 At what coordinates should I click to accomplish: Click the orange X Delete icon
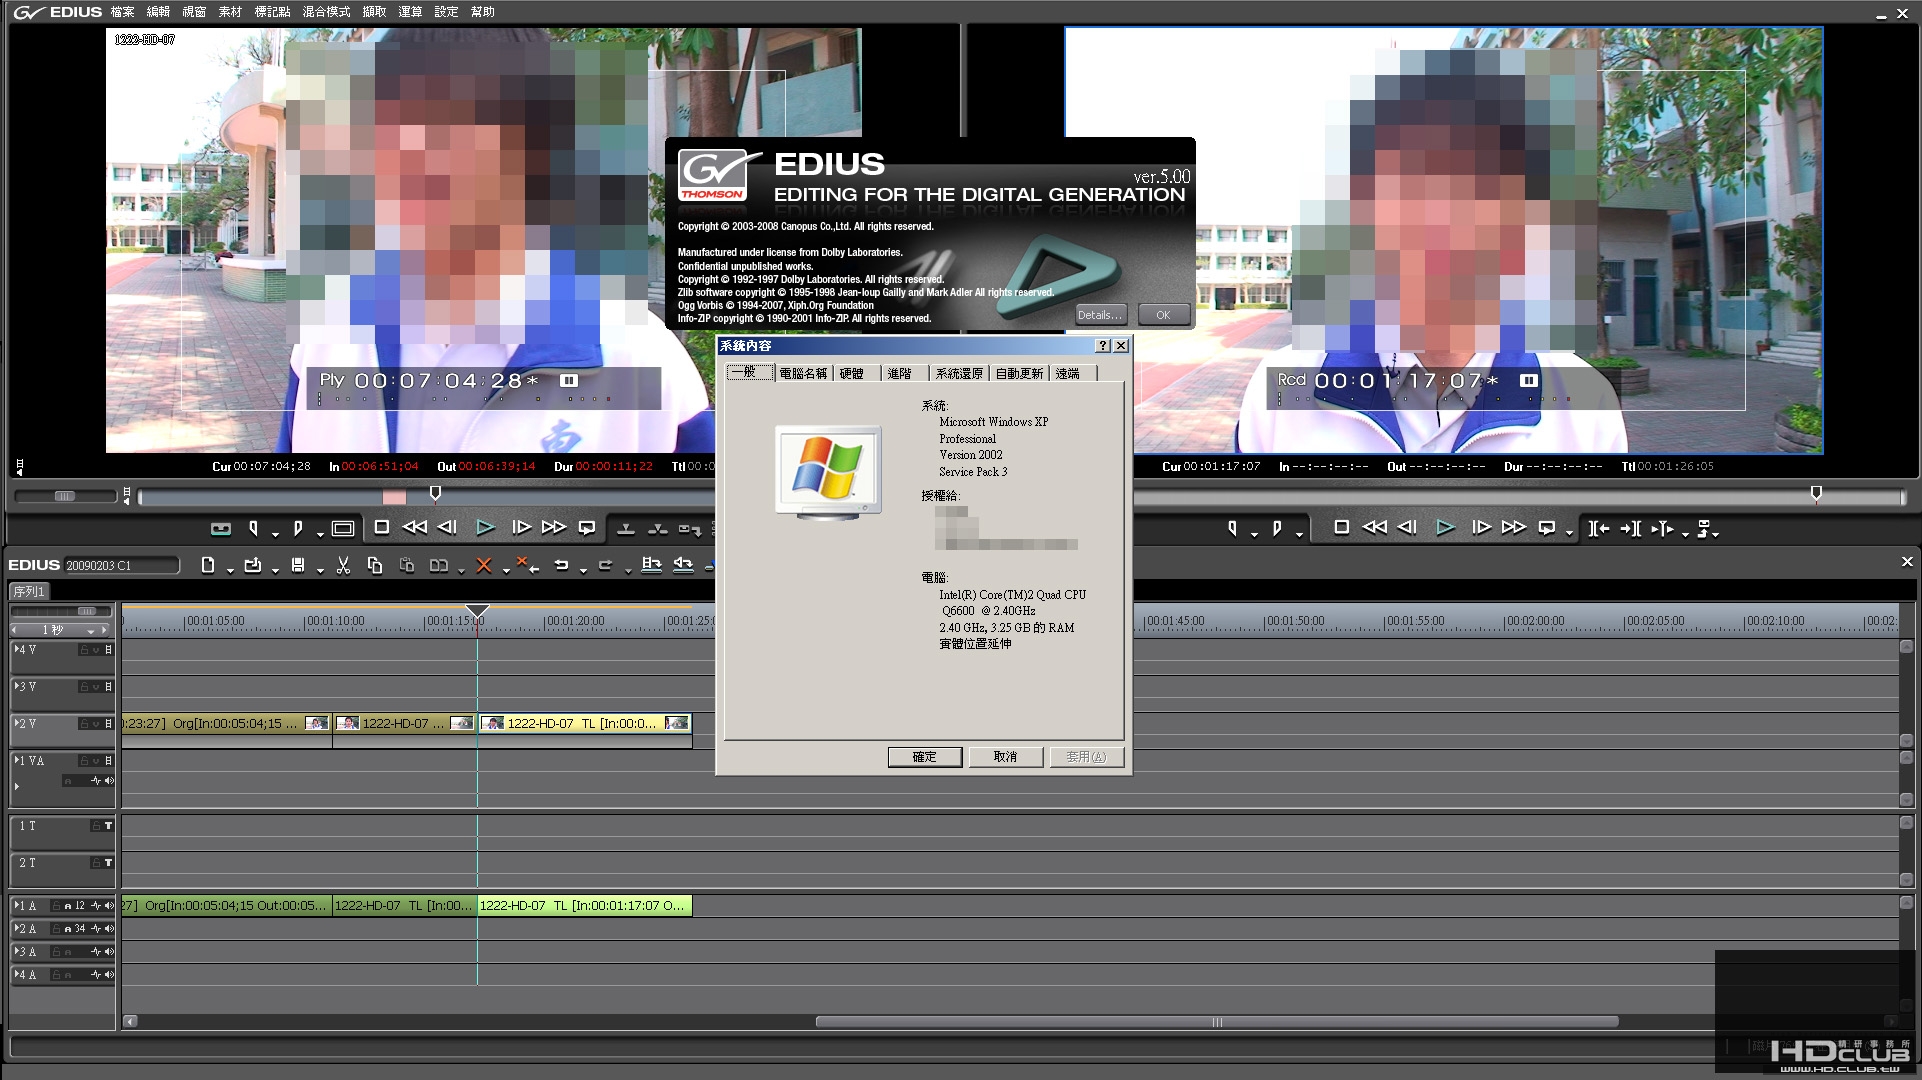484,565
